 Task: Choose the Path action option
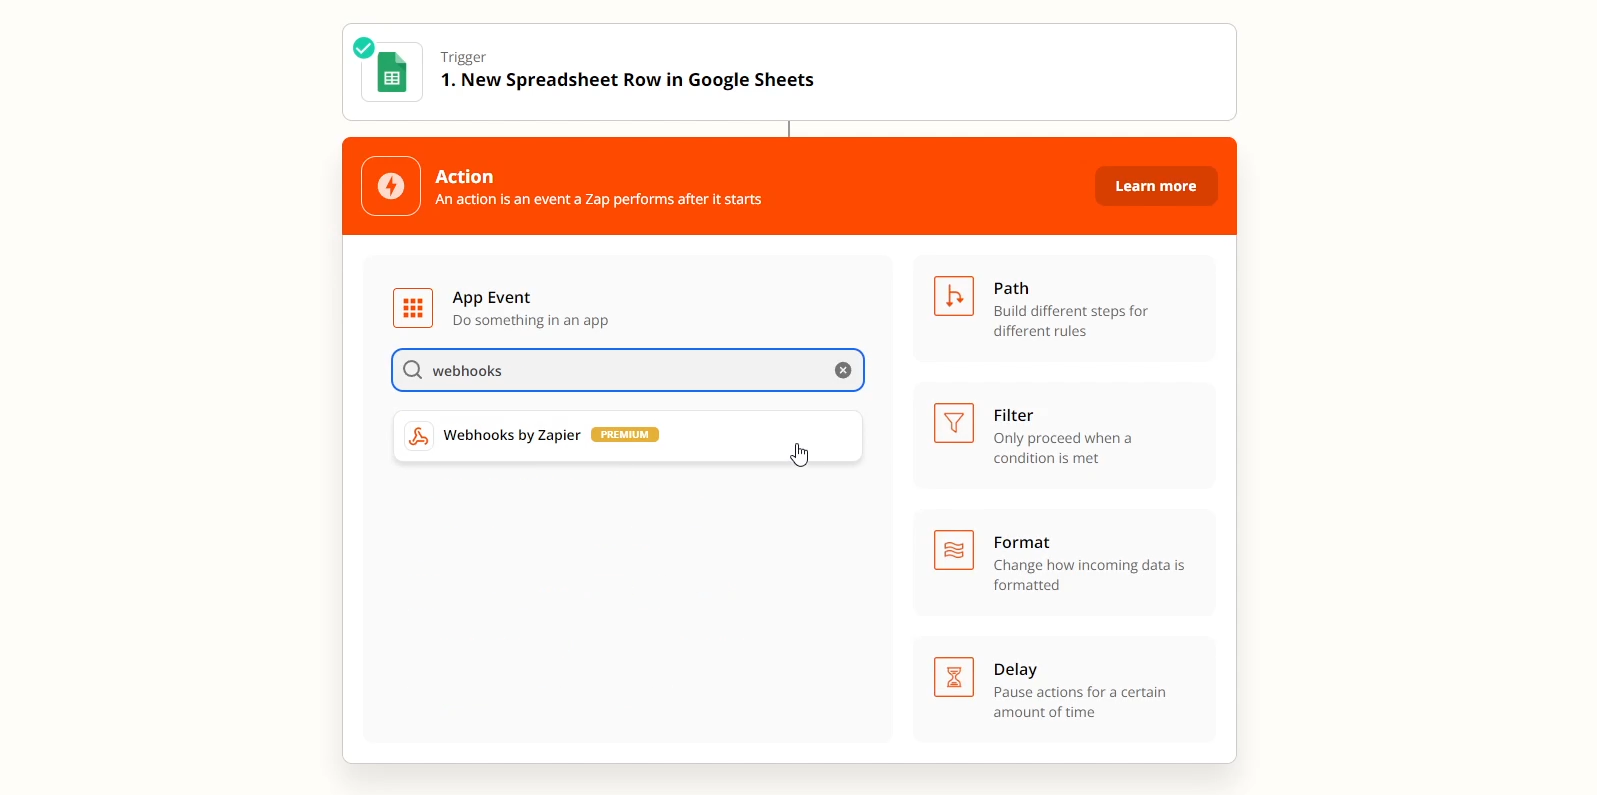1064,308
